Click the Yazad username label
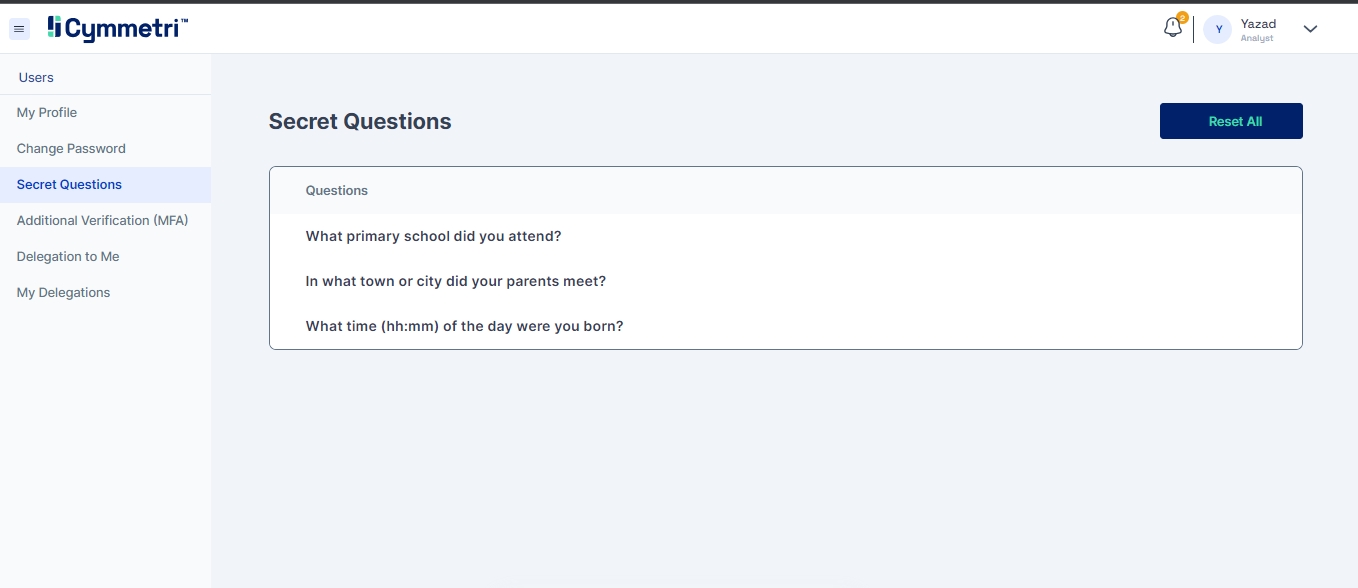Viewport: 1358px width, 588px height. (1258, 24)
